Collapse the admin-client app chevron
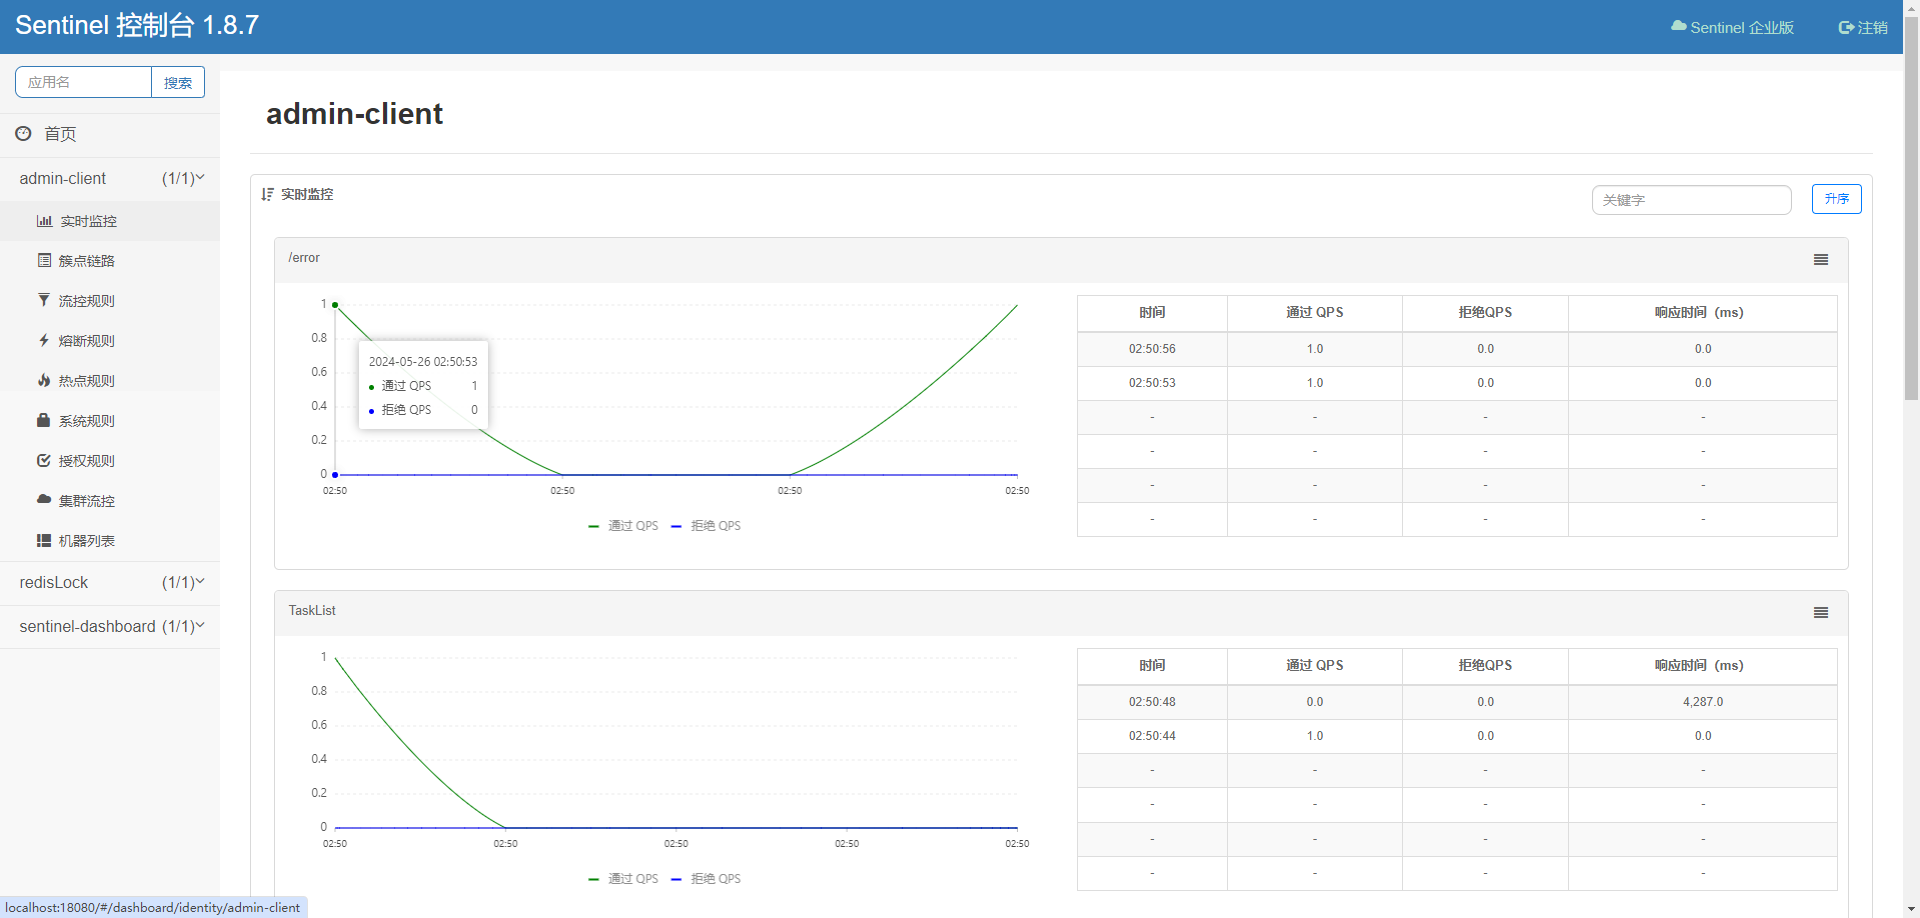This screenshot has width=1920, height=918. point(200,177)
